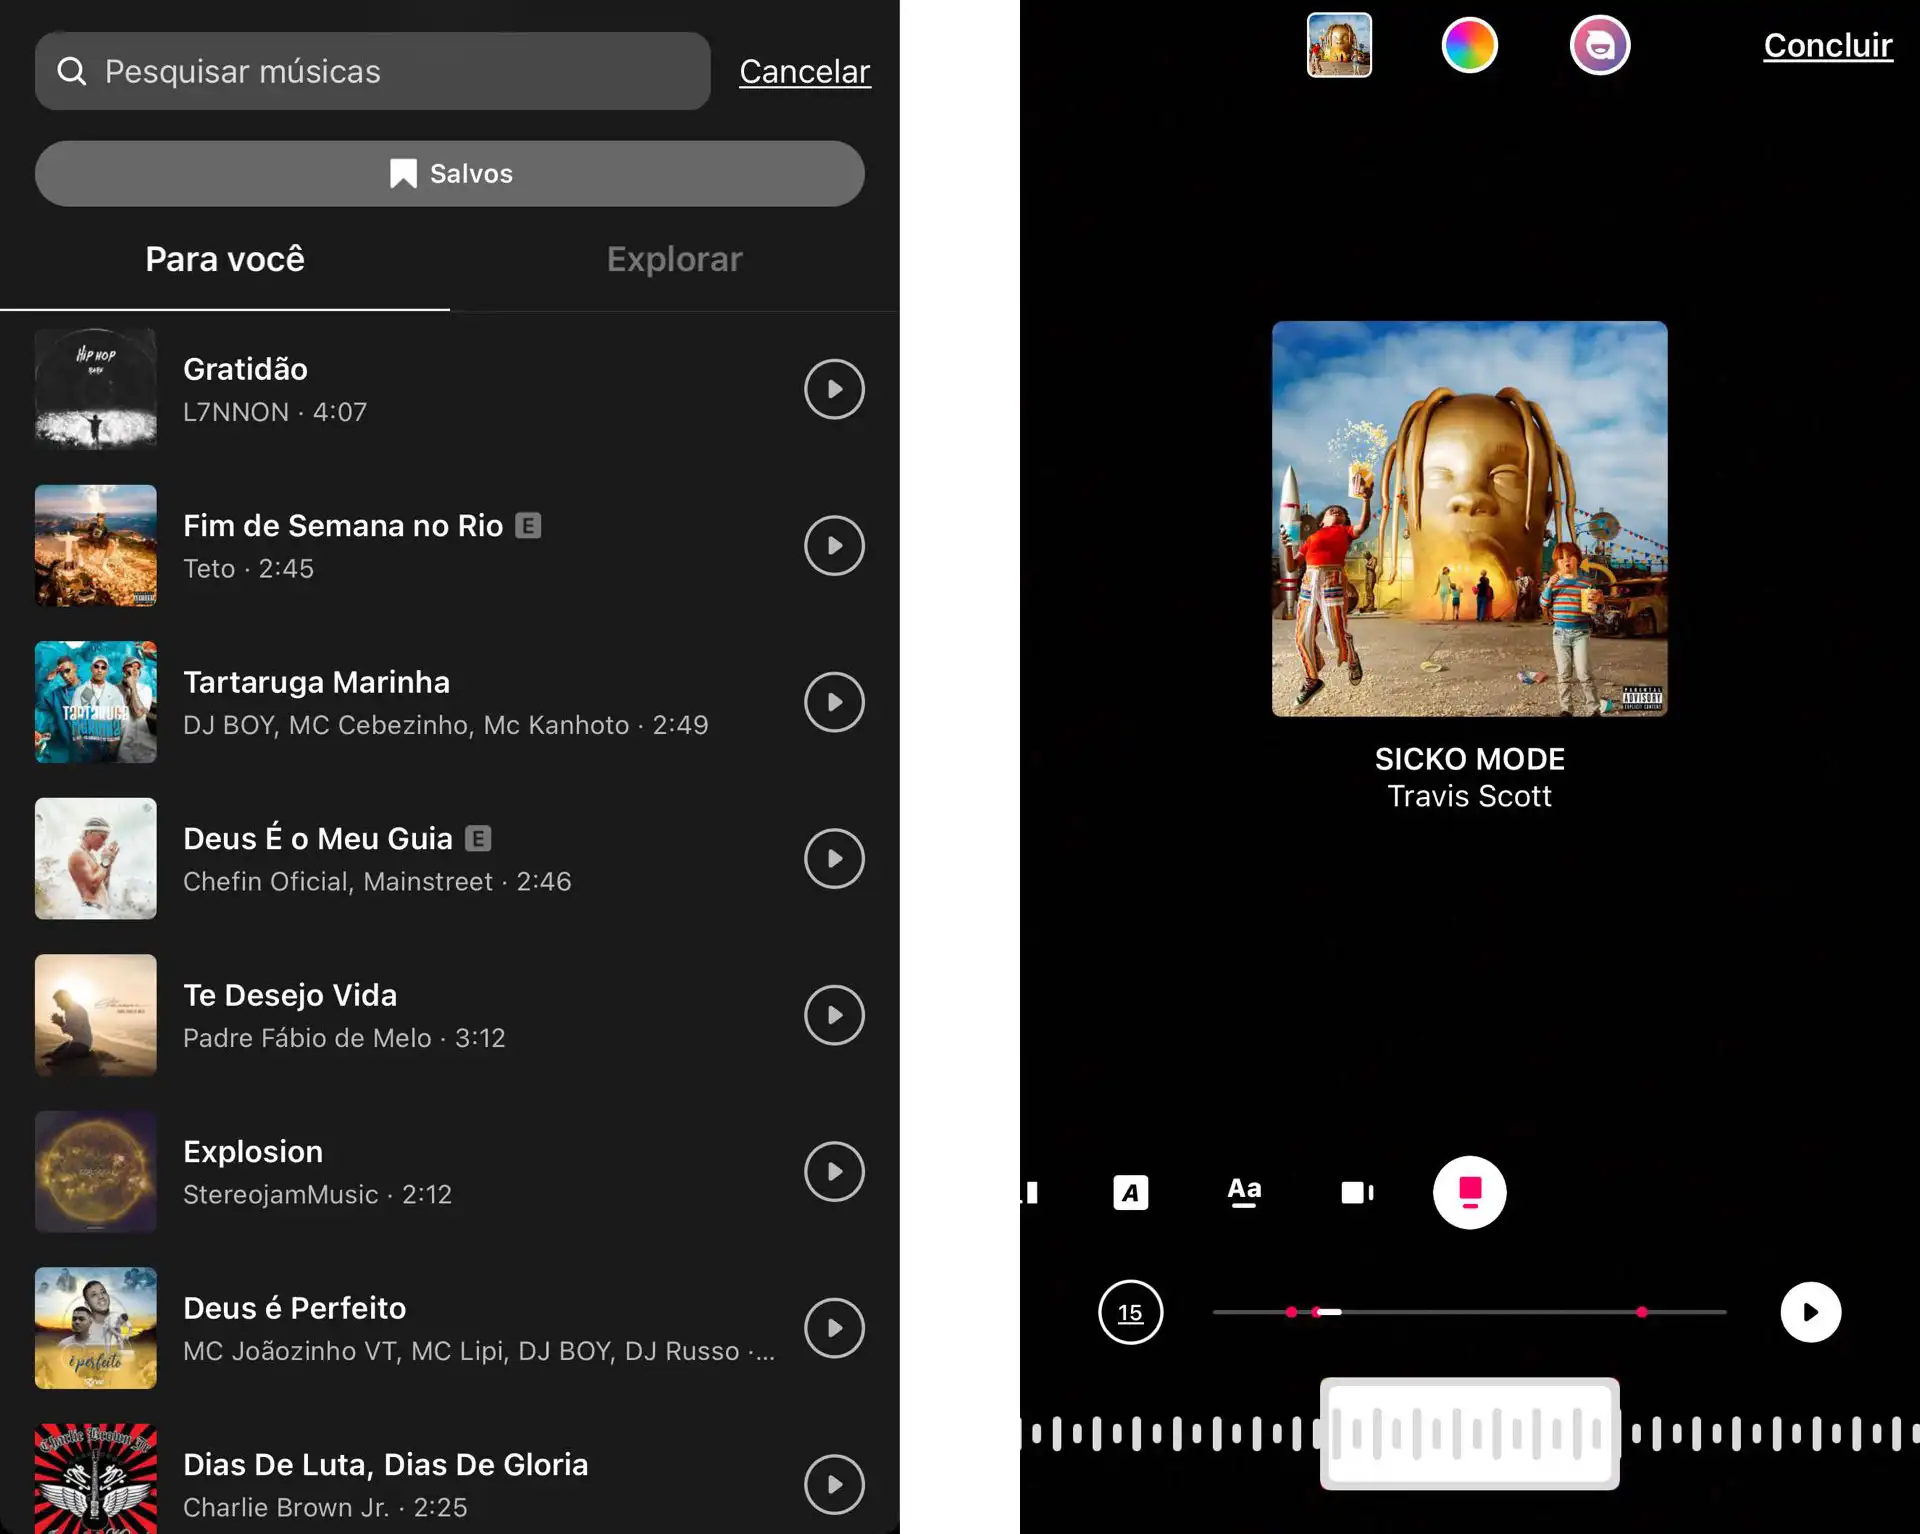Click the Pesquisar músicas search field

coord(372,71)
